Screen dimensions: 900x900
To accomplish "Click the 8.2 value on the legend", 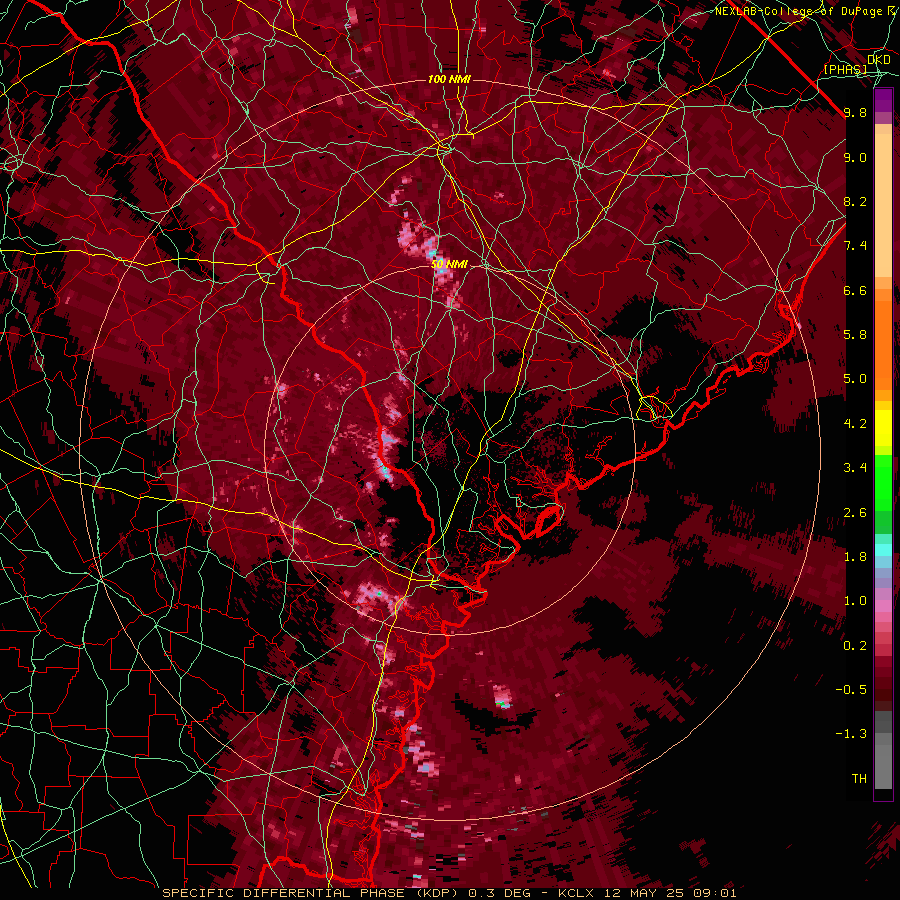I will coord(855,201).
